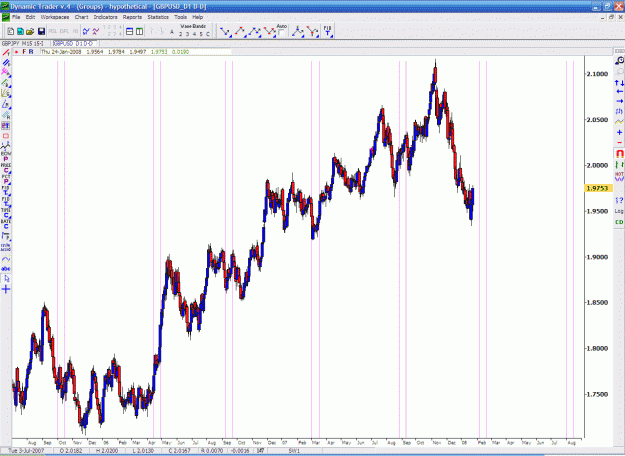625x456 pixels.
Task: Open the Statistics menu
Action: [158, 17]
